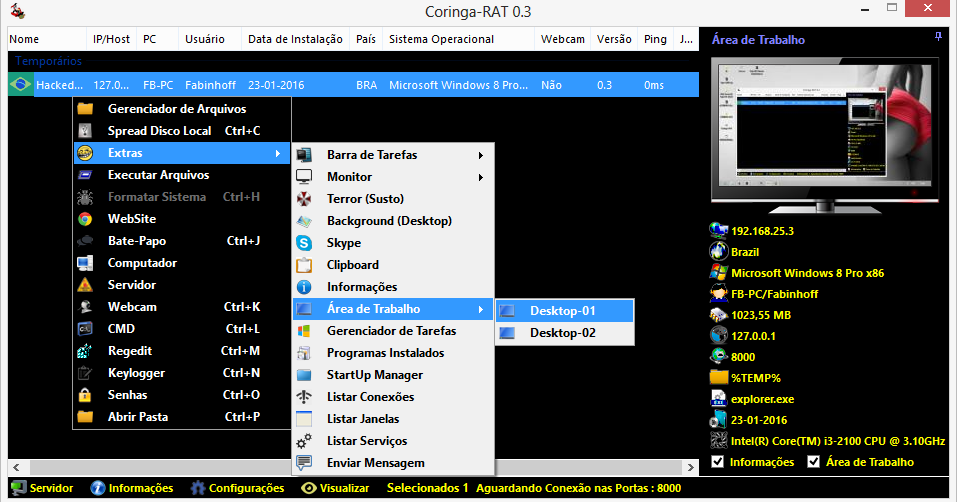
Task: Select Desktop-02 from the submenu
Action: (565, 333)
